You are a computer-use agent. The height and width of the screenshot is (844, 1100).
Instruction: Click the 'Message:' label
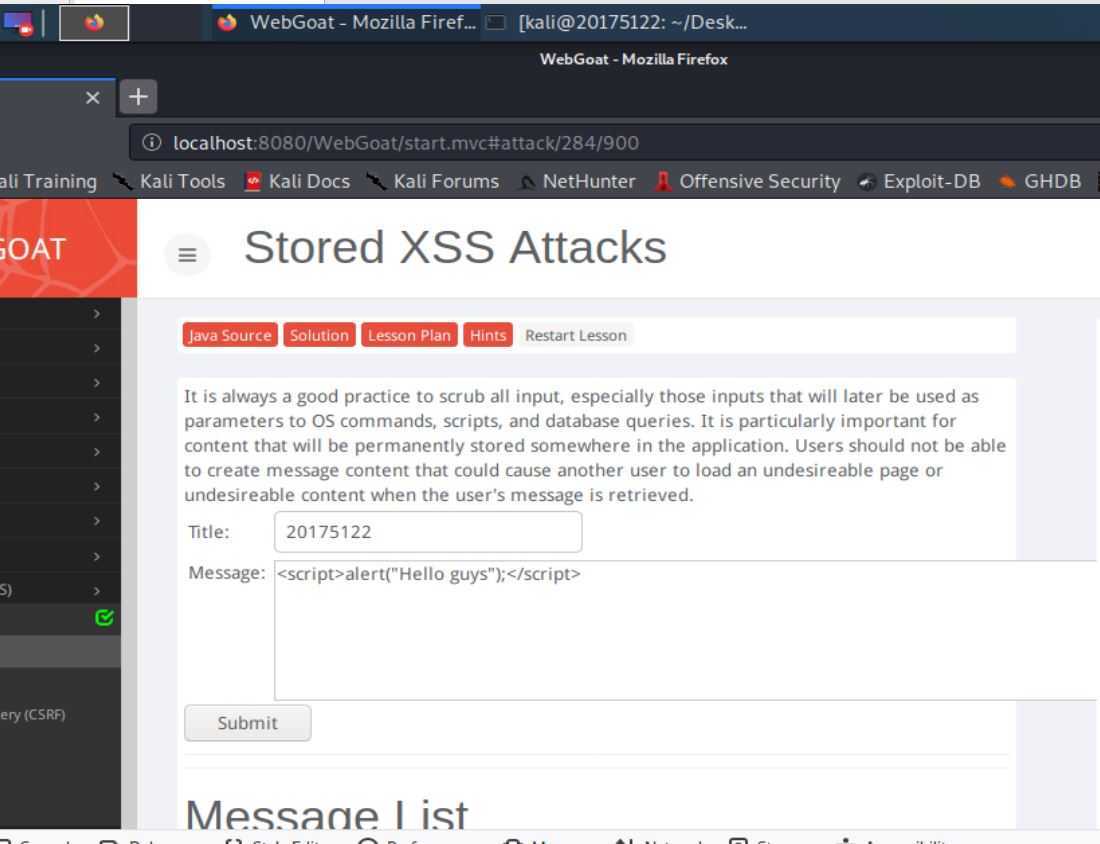coord(227,573)
